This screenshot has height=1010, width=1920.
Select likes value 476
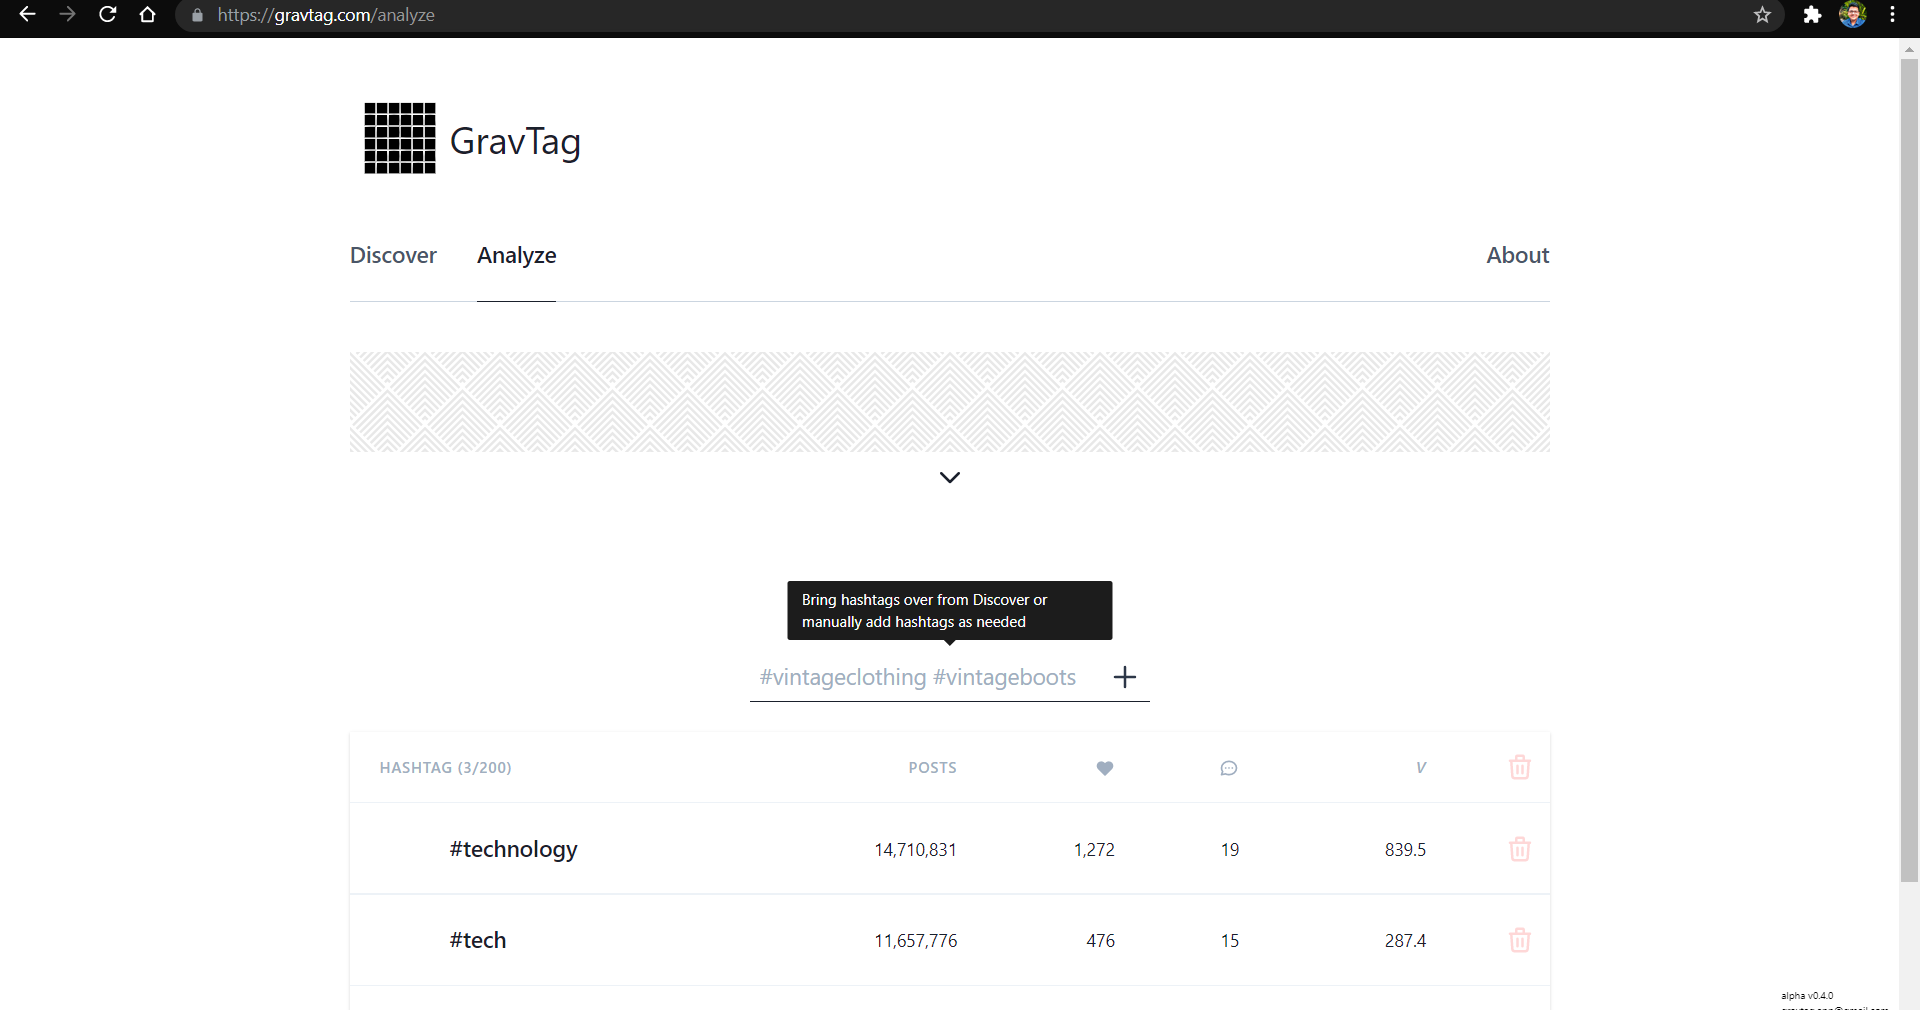(x=1100, y=941)
